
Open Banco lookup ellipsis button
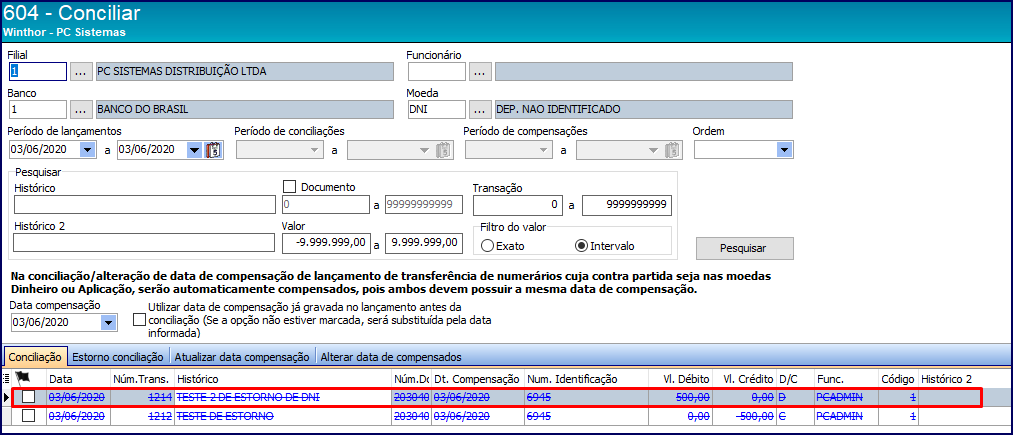(x=81, y=109)
